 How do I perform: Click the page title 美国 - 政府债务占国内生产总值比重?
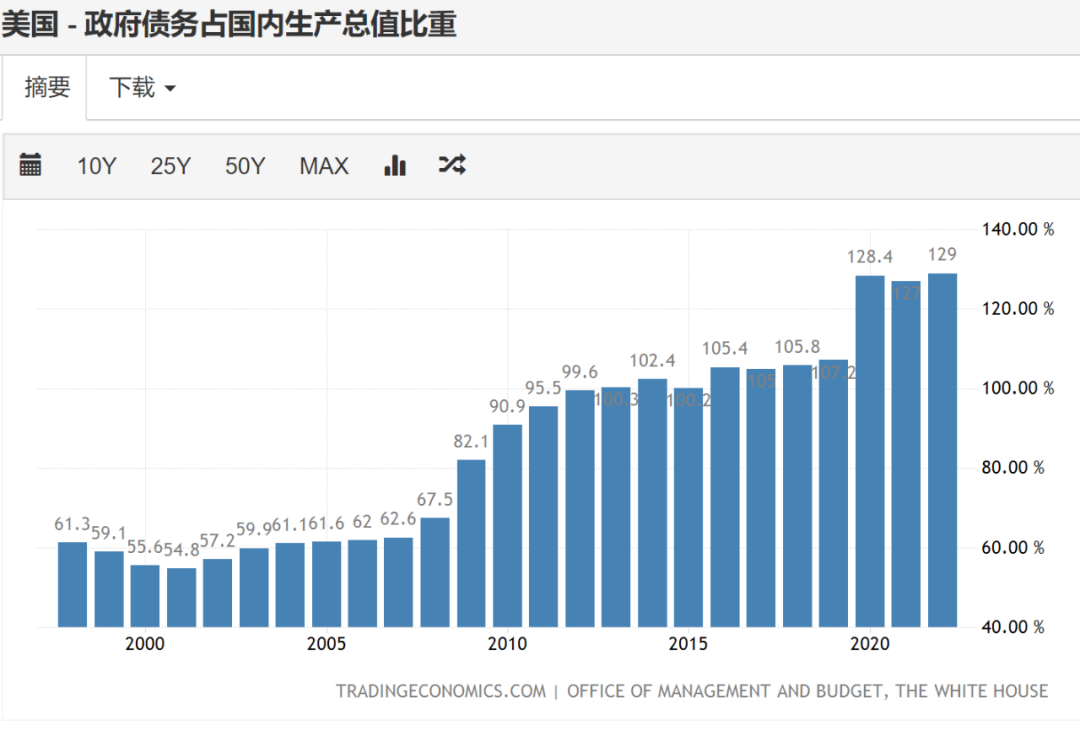(229, 24)
